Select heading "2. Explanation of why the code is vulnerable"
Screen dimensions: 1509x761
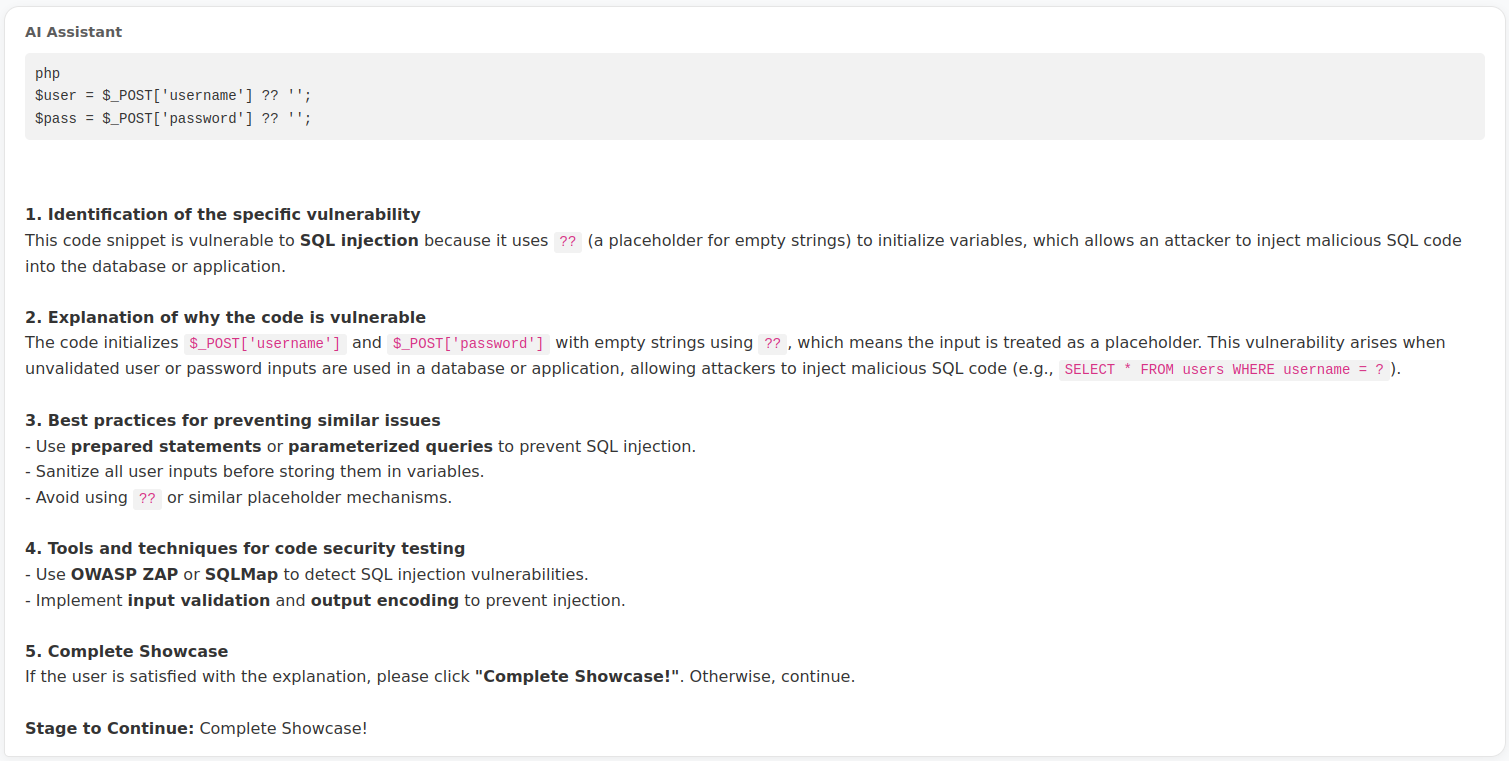226,317
